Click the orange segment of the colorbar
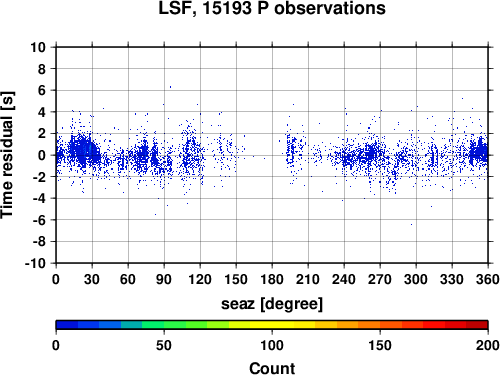This screenshot has height=375, width=500. [x=358, y=325]
